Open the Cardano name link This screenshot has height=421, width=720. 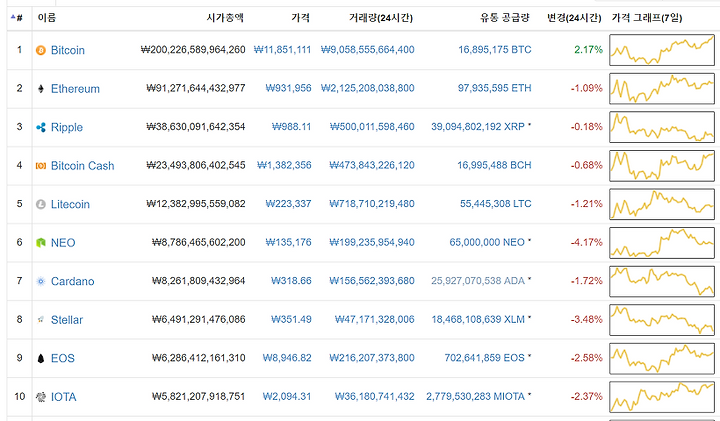[x=72, y=281]
